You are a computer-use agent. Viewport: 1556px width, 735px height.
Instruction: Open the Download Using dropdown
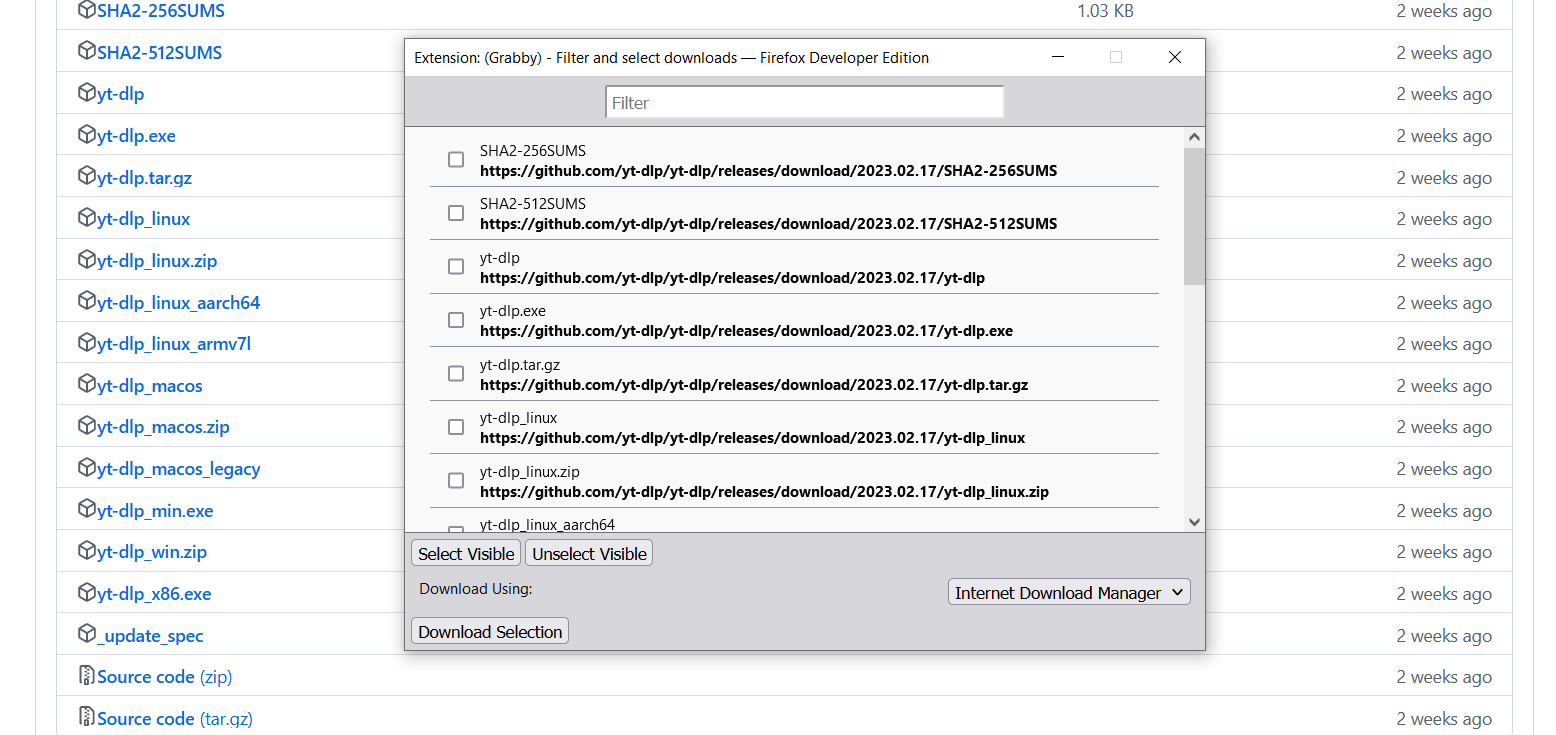(x=1069, y=593)
